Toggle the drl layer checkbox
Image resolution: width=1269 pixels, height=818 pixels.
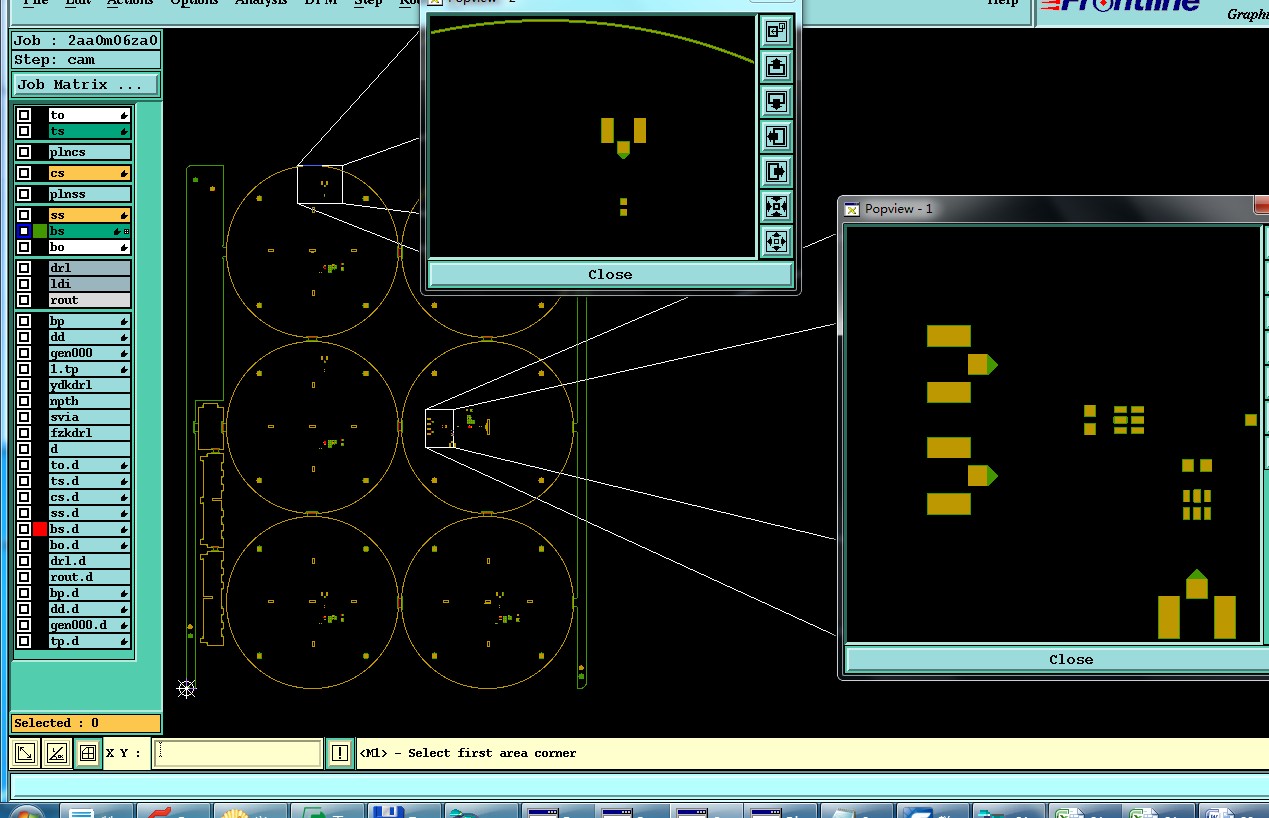[x=24, y=269]
